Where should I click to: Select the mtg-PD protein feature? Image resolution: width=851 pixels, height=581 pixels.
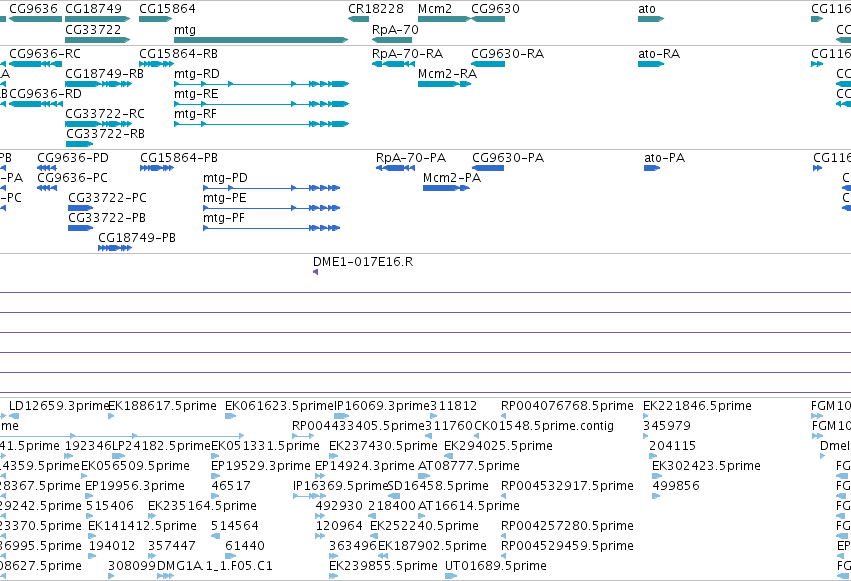click(271, 188)
